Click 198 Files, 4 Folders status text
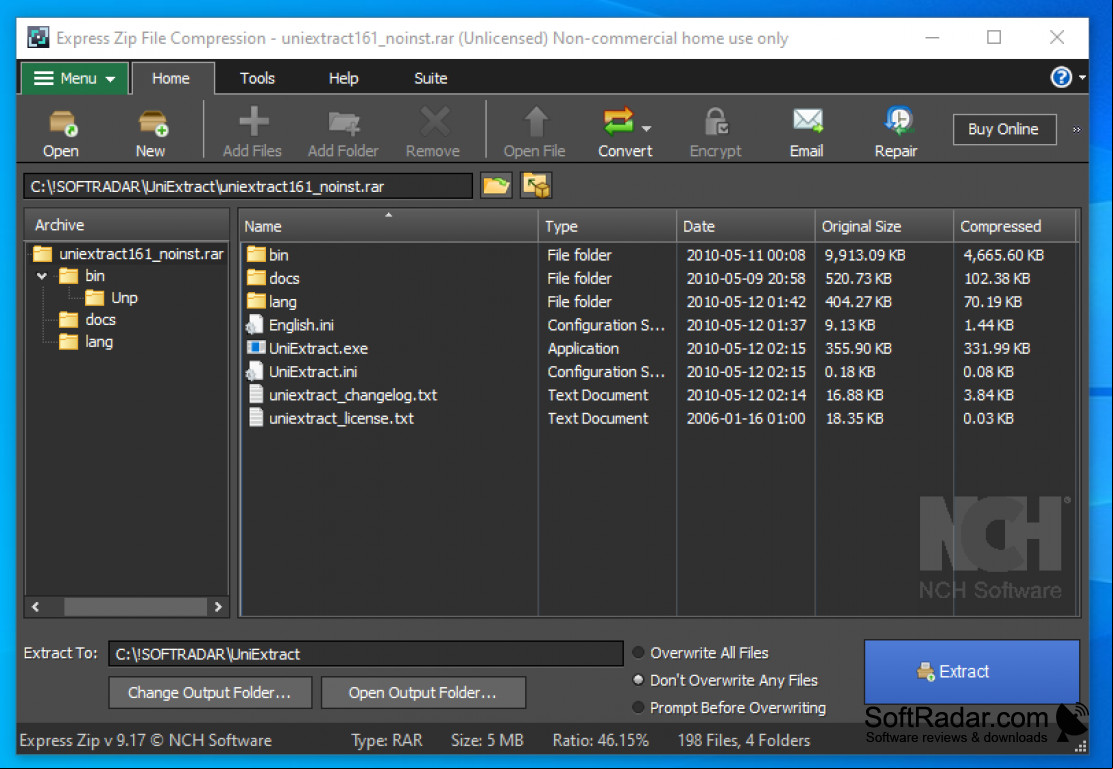The height and width of the screenshot is (769, 1113). pos(743,740)
